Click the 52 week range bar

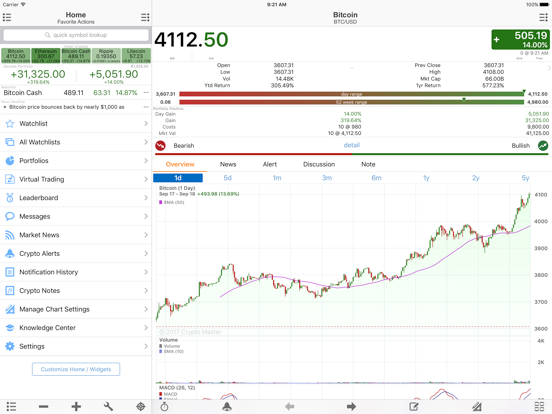click(x=352, y=102)
